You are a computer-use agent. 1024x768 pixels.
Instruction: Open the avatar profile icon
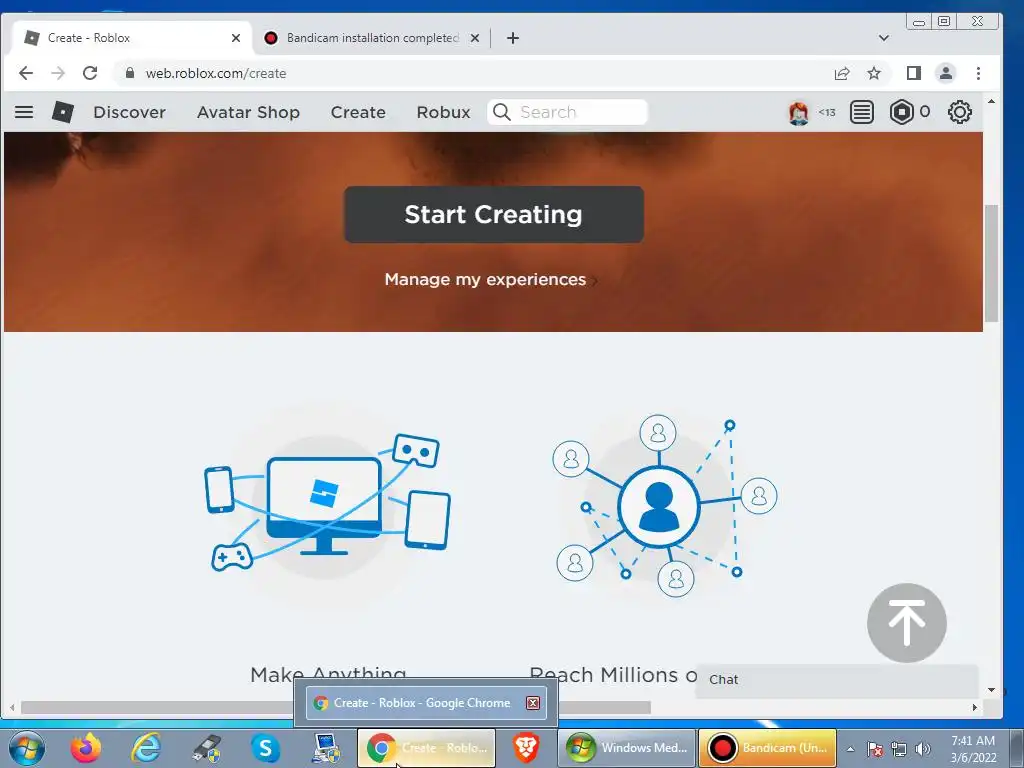point(798,113)
